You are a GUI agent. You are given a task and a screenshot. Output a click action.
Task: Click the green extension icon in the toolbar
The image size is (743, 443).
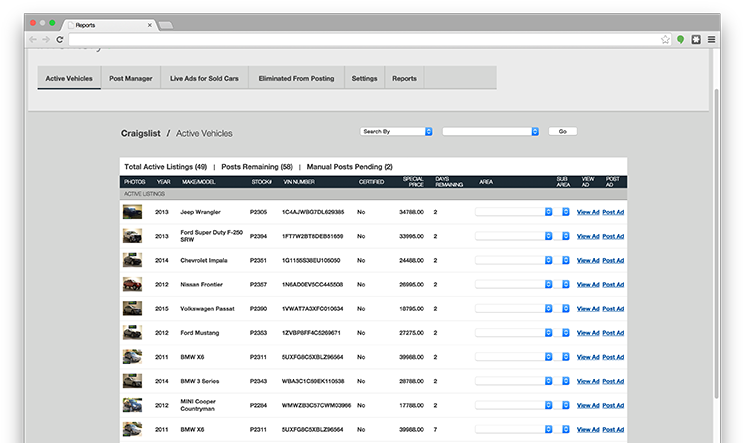[x=680, y=39]
